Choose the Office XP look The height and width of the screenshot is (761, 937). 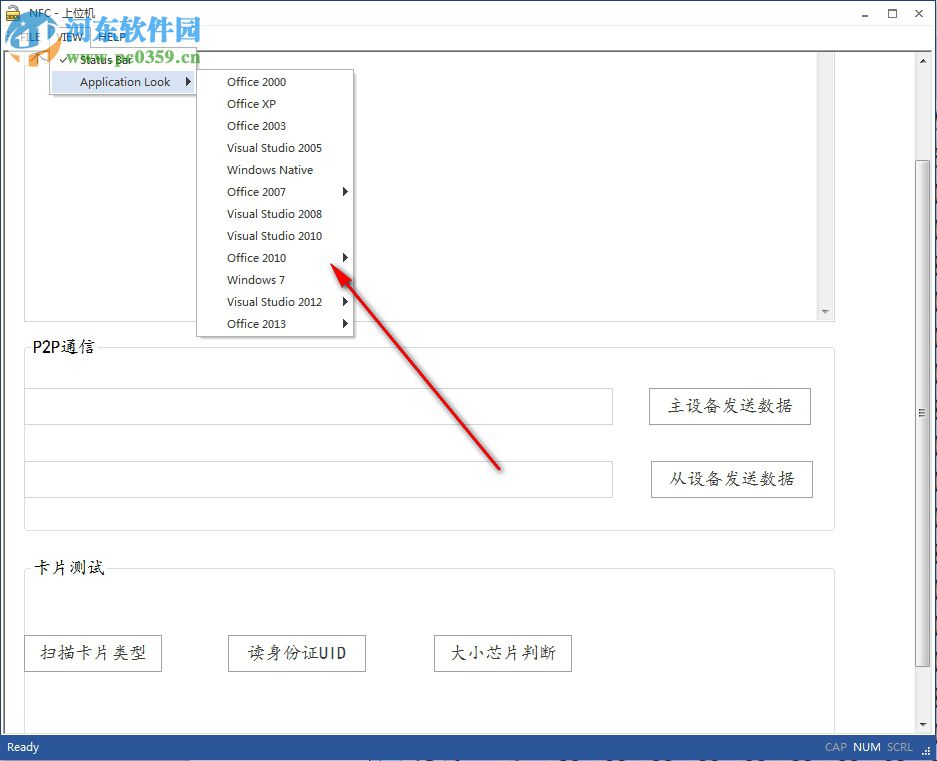tap(275, 104)
